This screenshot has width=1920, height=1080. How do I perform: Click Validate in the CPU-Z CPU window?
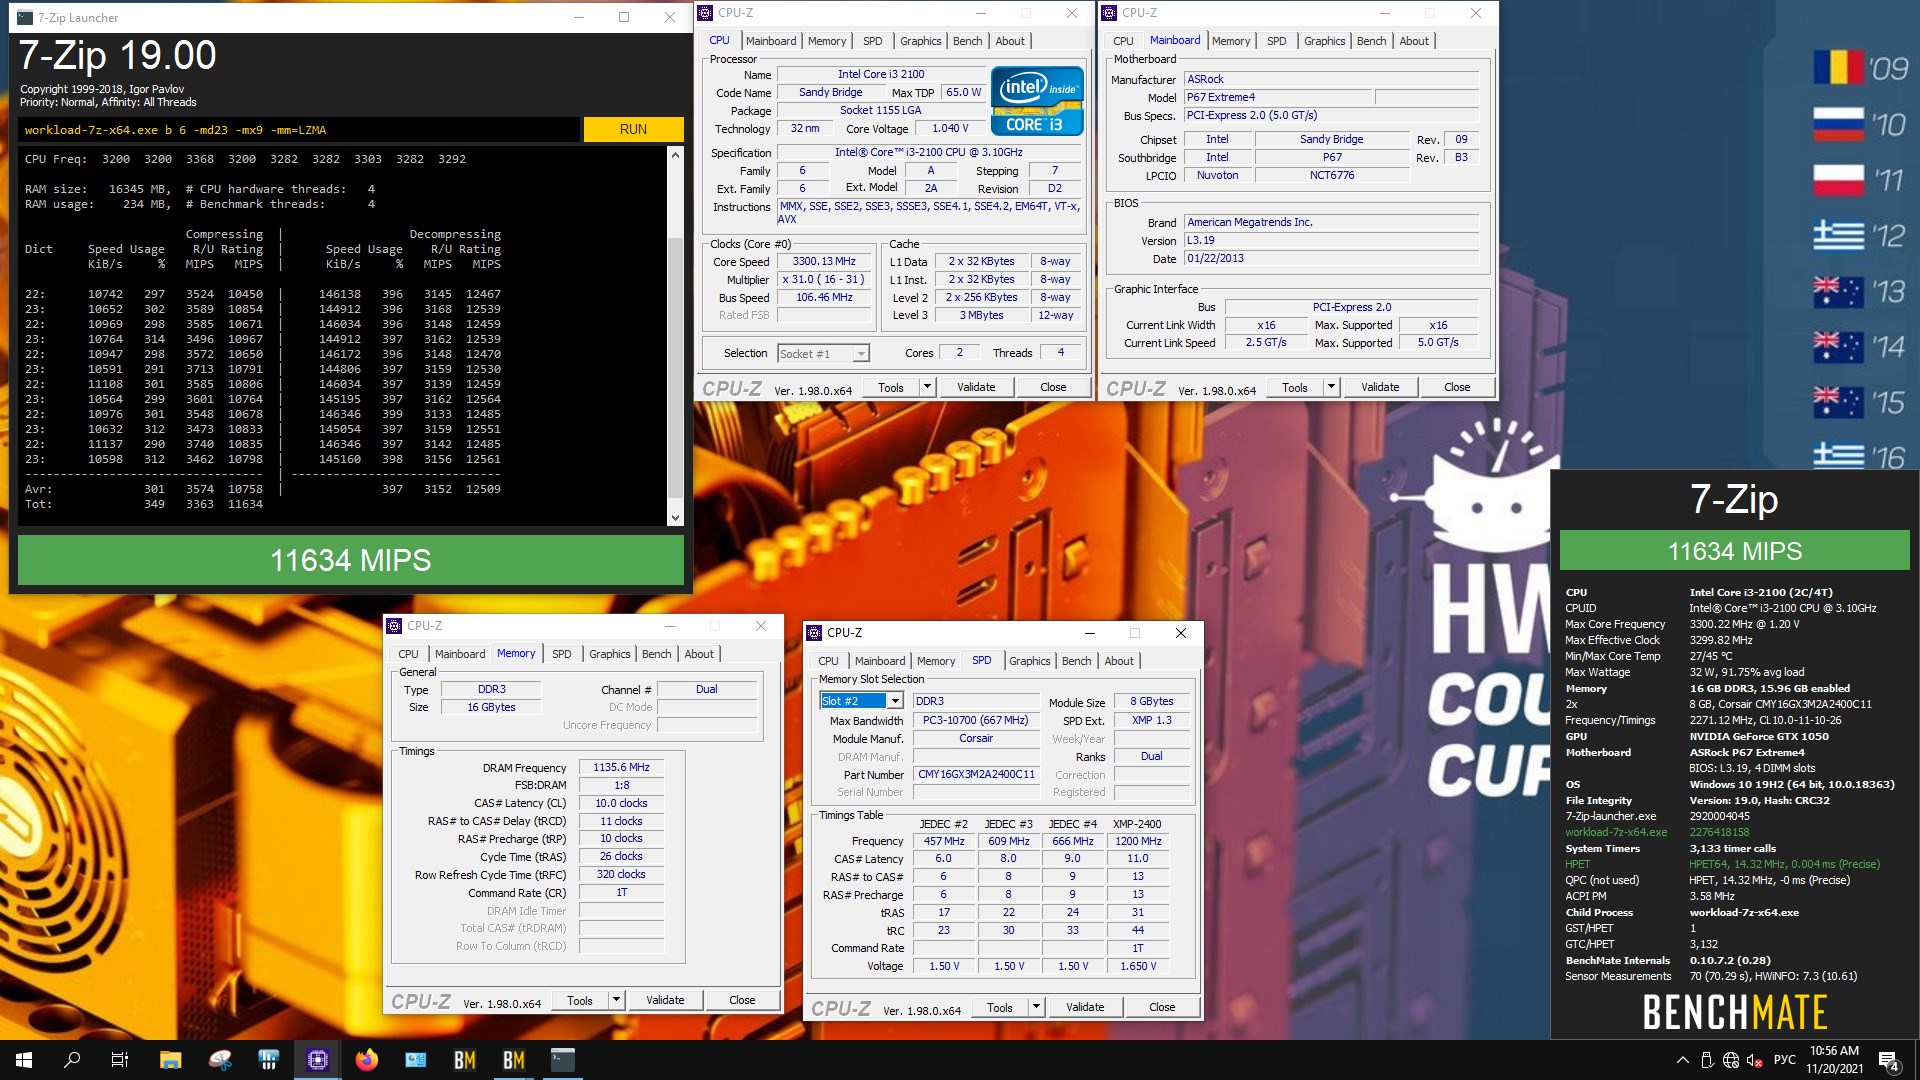click(976, 387)
